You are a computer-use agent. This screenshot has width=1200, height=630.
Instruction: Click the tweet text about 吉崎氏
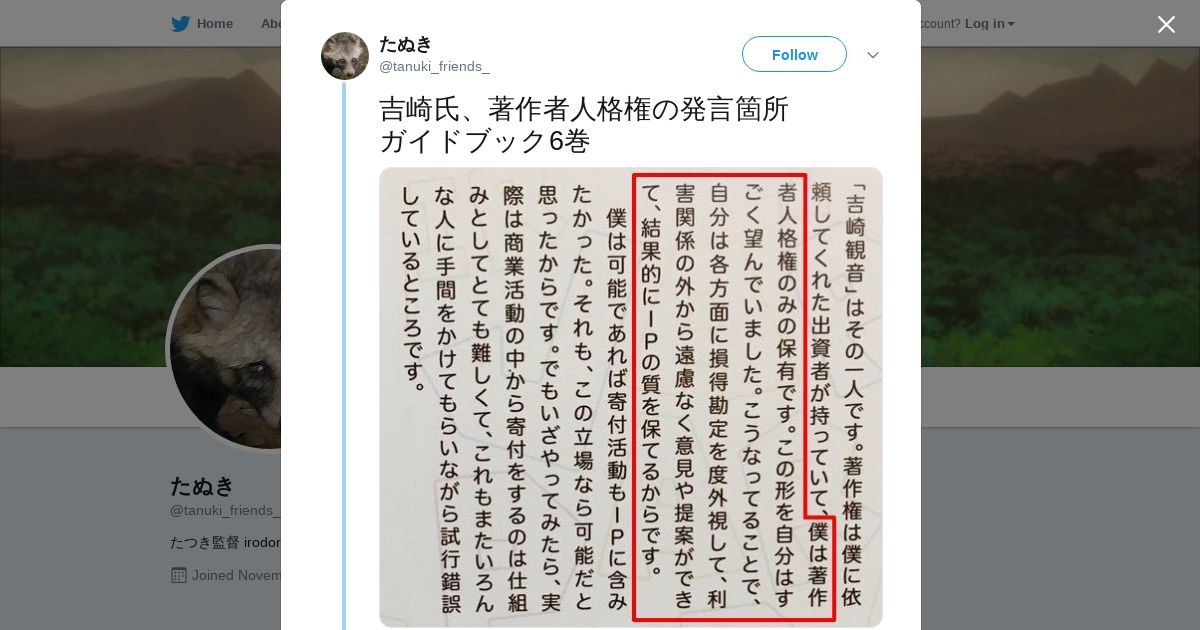[x=584, y=125]
